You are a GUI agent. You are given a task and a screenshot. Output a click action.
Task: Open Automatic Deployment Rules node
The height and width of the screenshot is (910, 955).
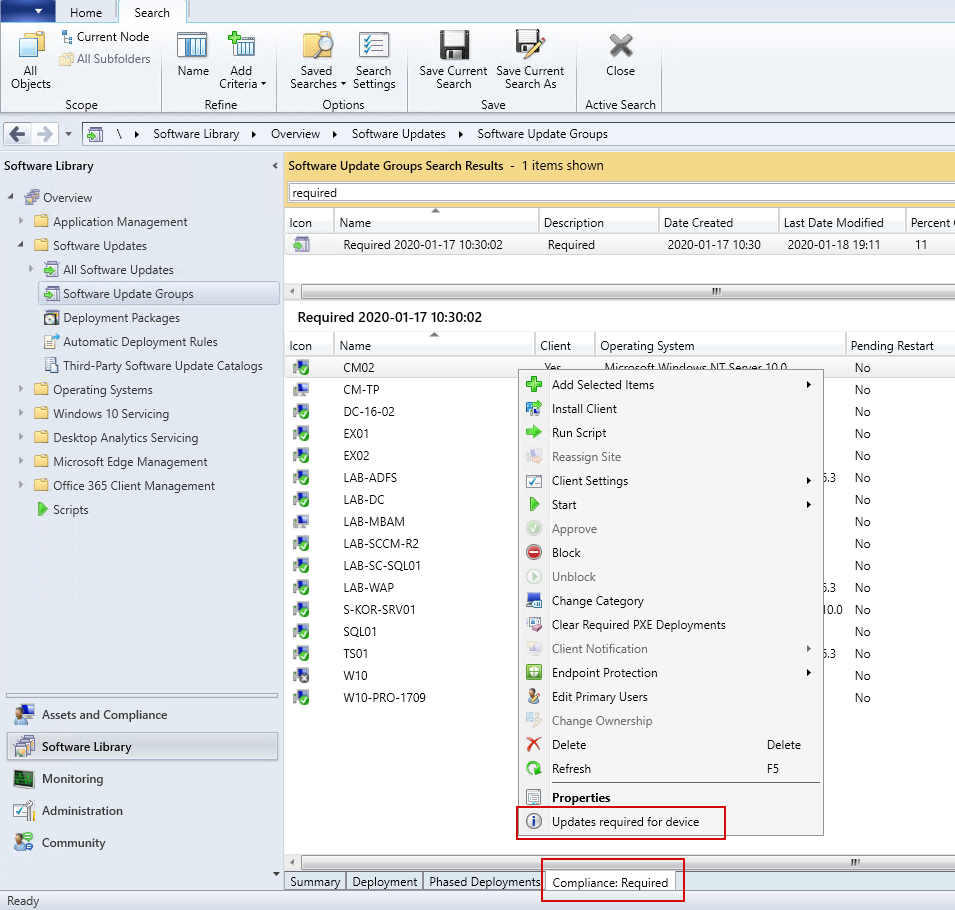(x=131, y=342)
